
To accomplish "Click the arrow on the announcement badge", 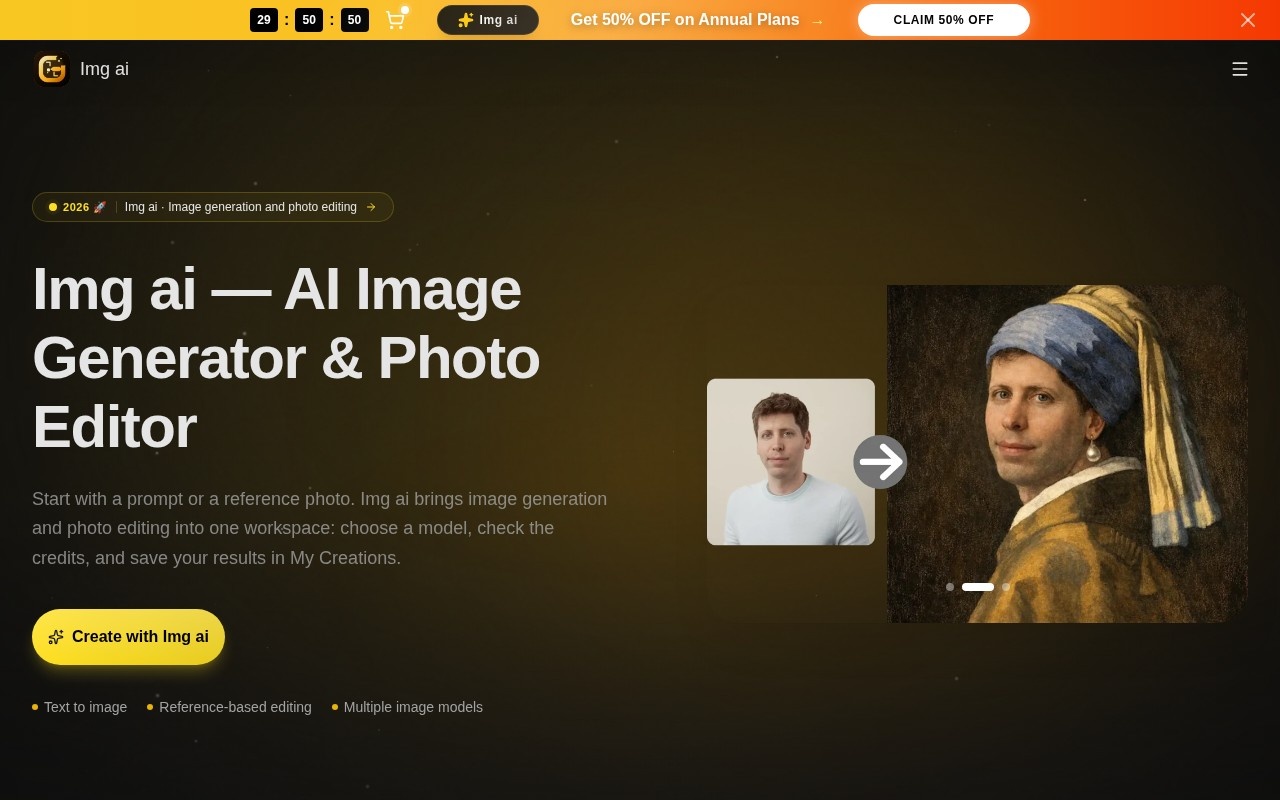I will point(371,207).
